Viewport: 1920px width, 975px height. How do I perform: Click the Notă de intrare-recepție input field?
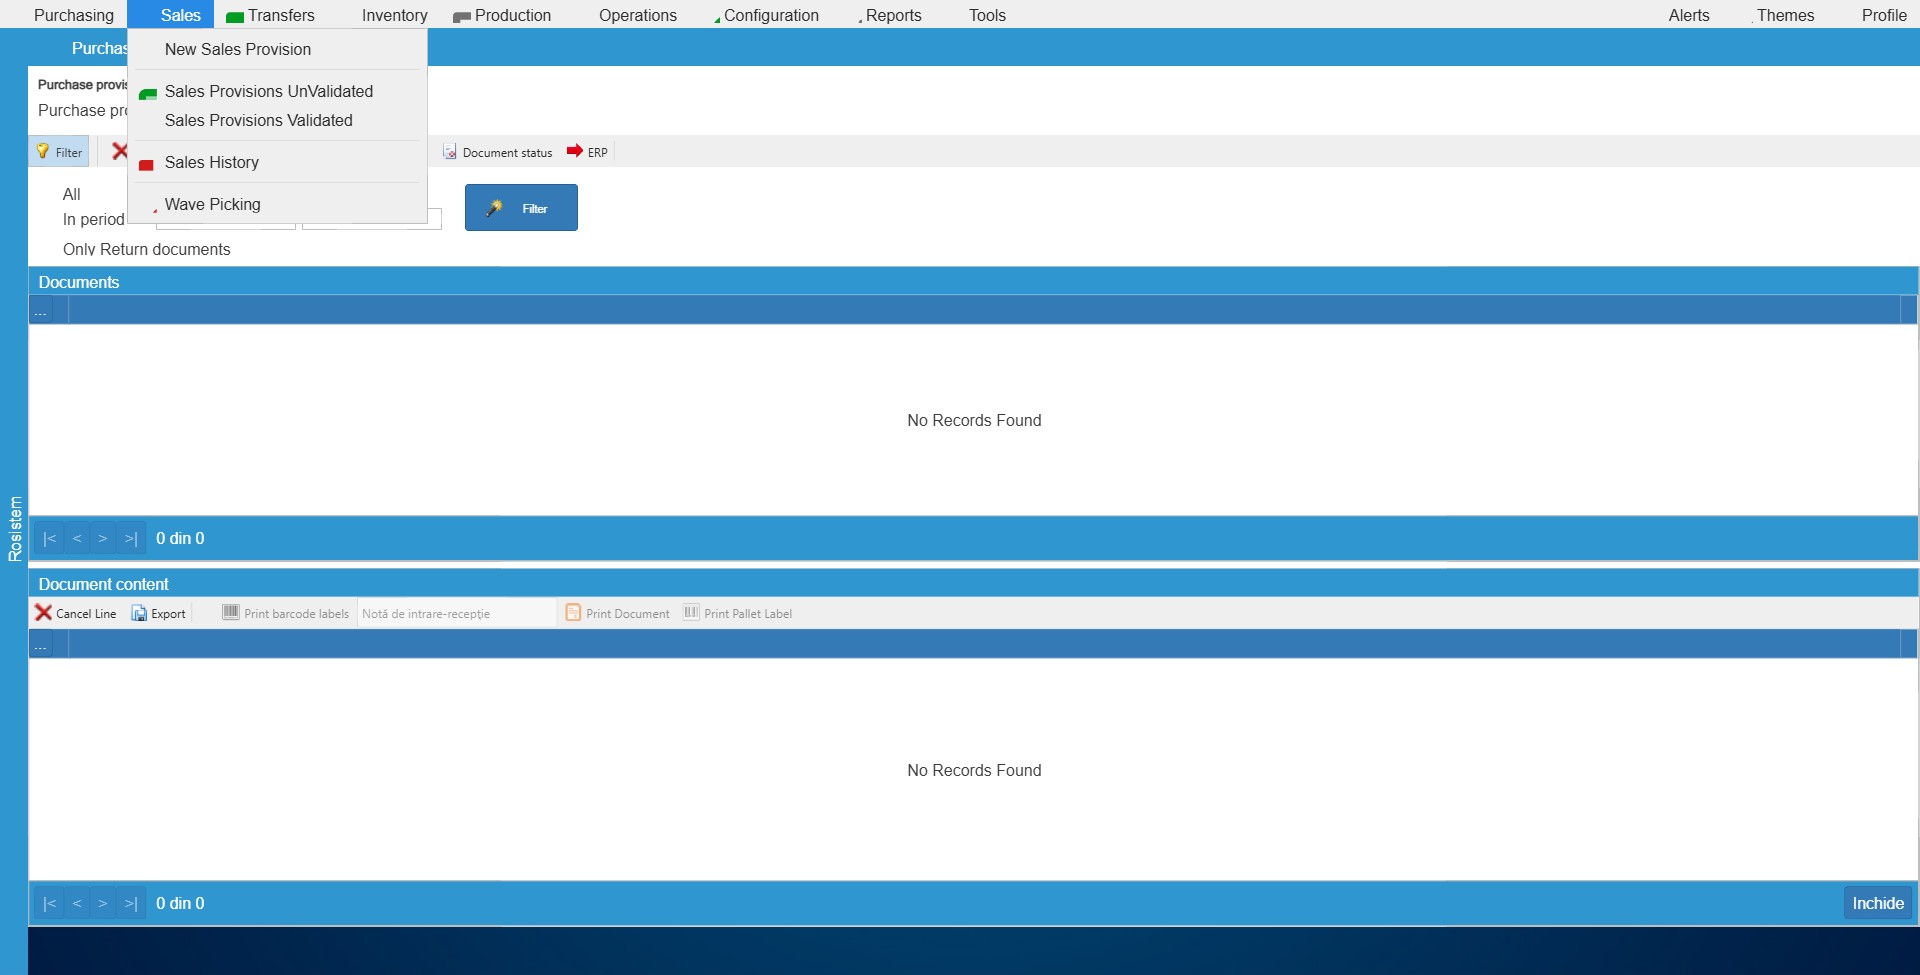click(455, 612)
